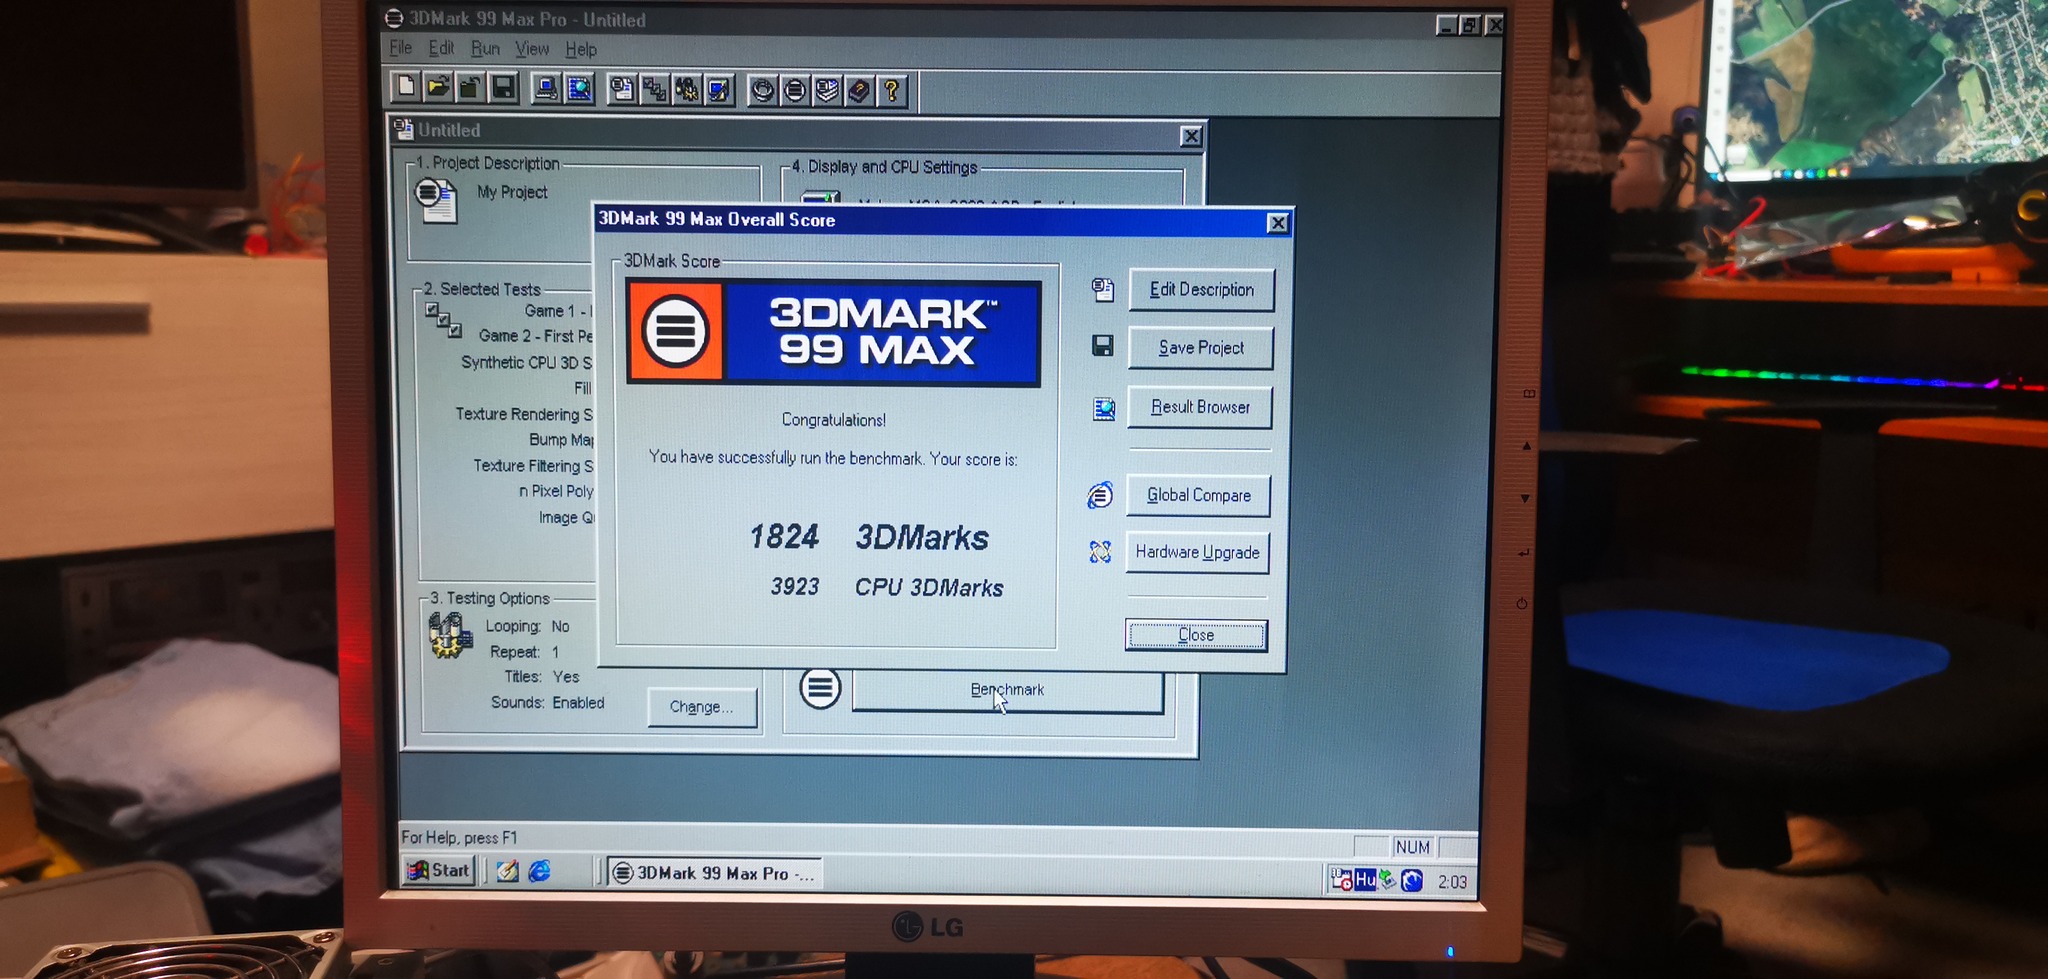Viewport: 2048px width, 979px height.
Task: Click the document icon beside Edit Description
Action: click(1102, 289)
